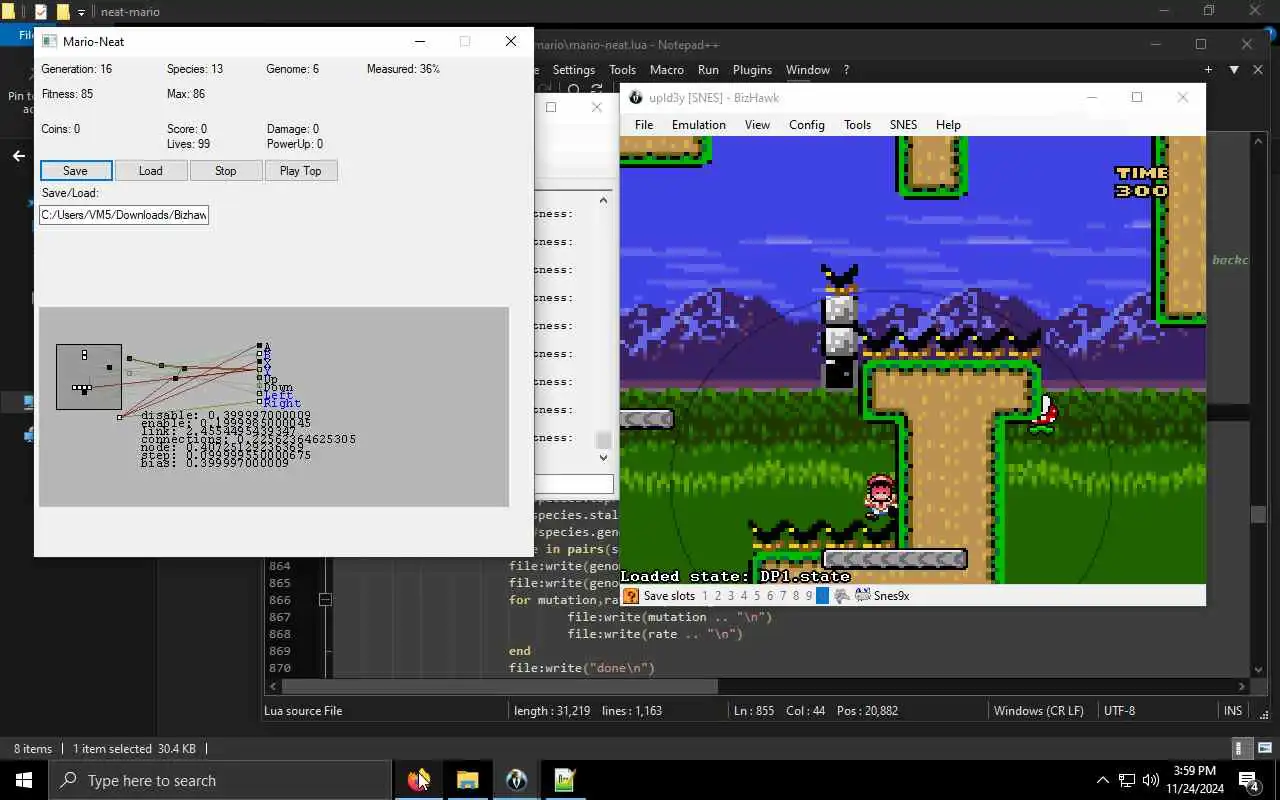Open Notepad++ Settings menu
1280x800 pixels.
[x=573, y=70]
